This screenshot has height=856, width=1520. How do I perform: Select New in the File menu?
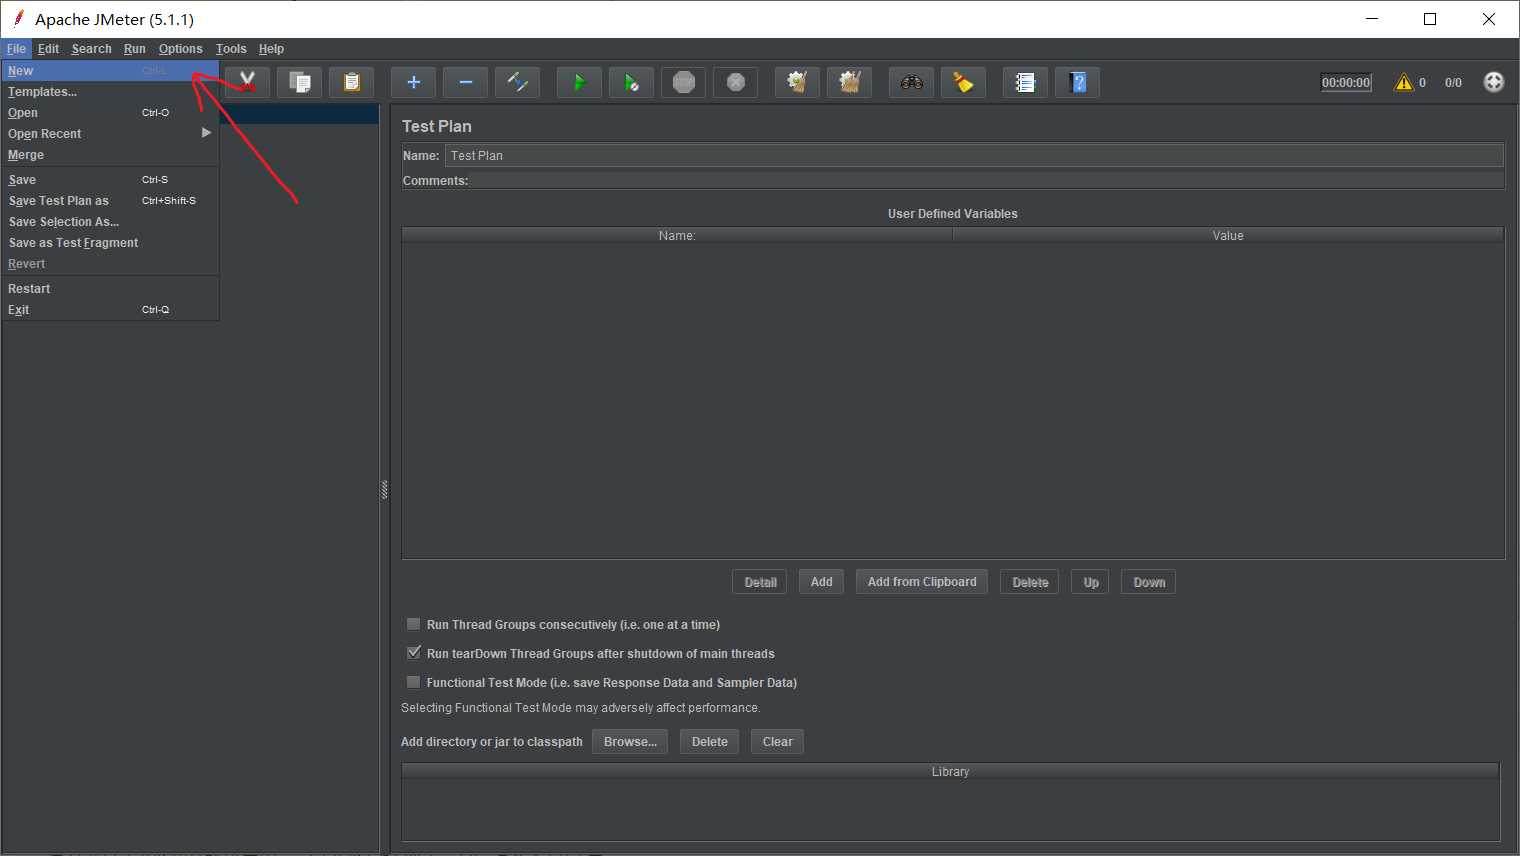click(110, 71)
